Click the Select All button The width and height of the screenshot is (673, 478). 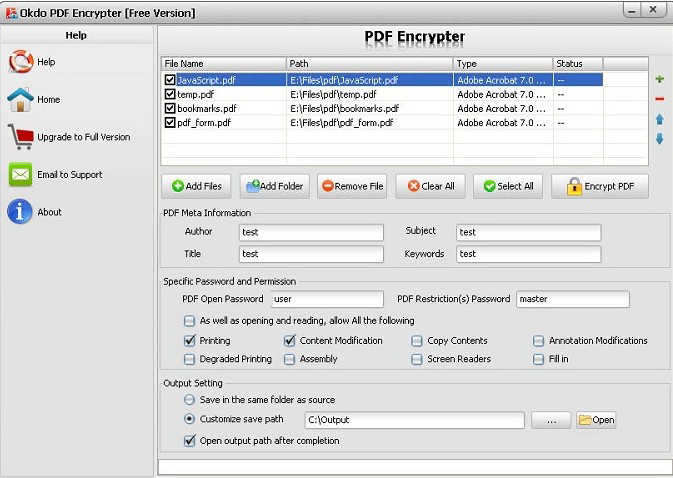pos(508,186)
